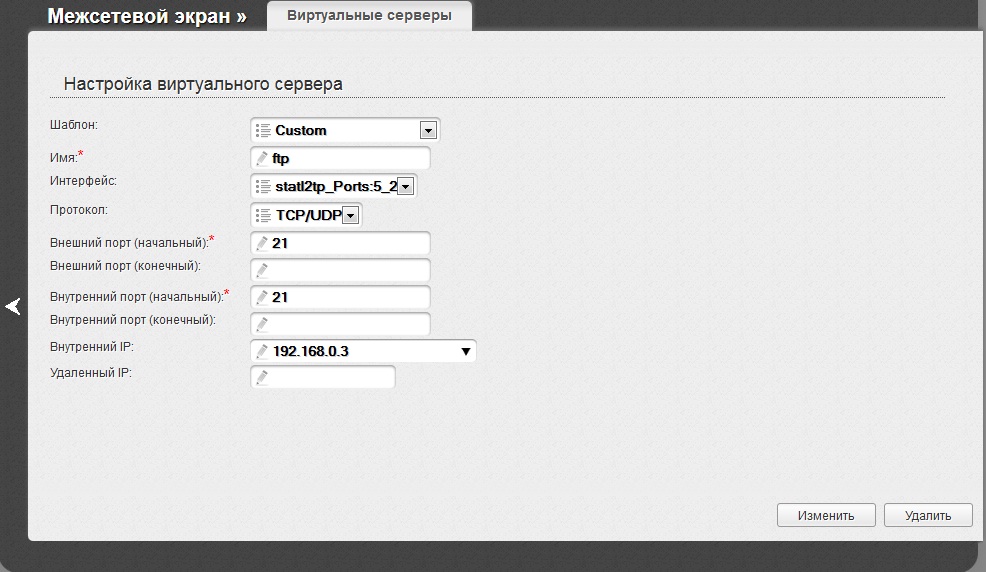
Task: Switch to the Виртуальные серверы tab
Action: pyautogui.click(x=369, y=16)
